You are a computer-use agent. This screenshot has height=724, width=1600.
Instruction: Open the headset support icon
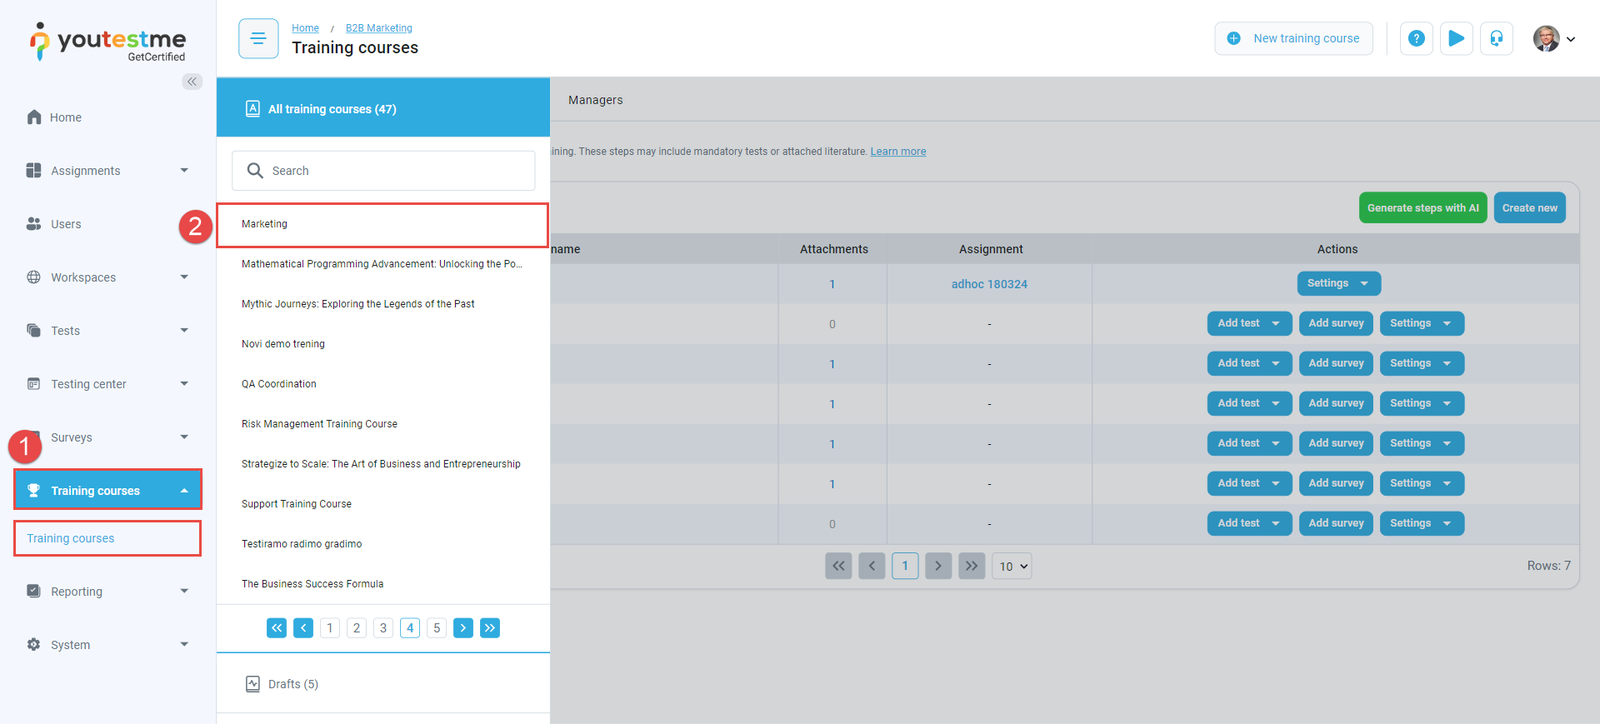1496,39
